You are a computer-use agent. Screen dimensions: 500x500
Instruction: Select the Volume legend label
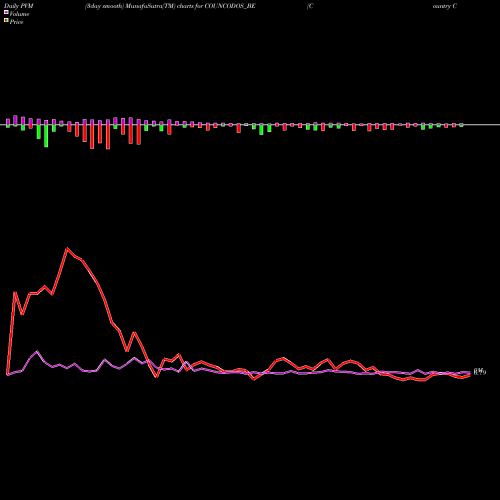[x=19, y=14]
